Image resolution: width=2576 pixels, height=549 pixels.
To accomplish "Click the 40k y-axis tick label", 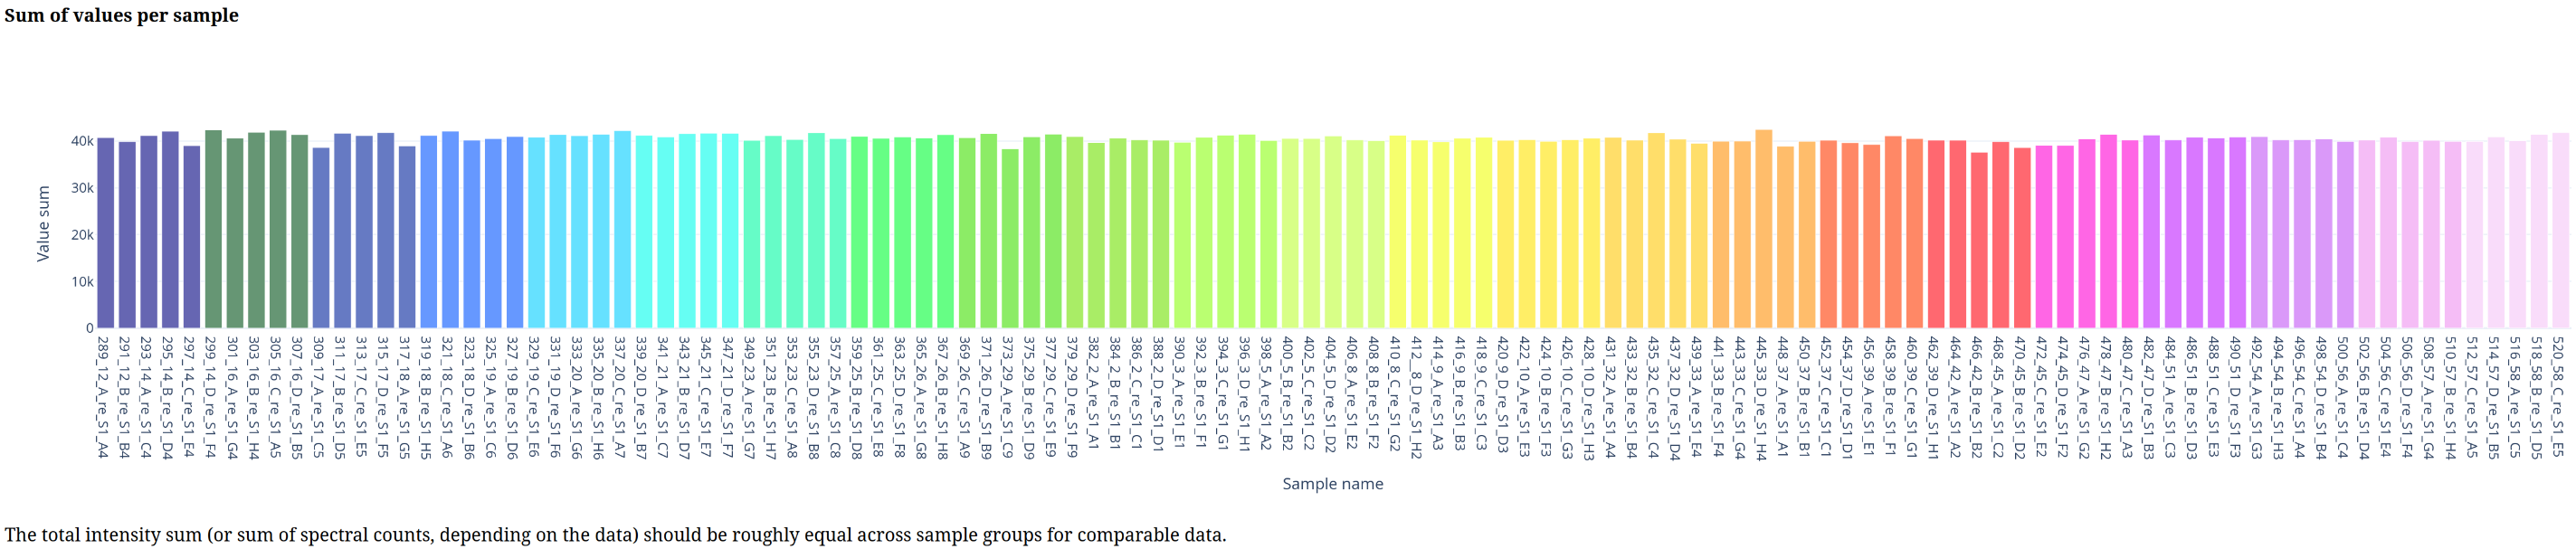I will [82, 141].
